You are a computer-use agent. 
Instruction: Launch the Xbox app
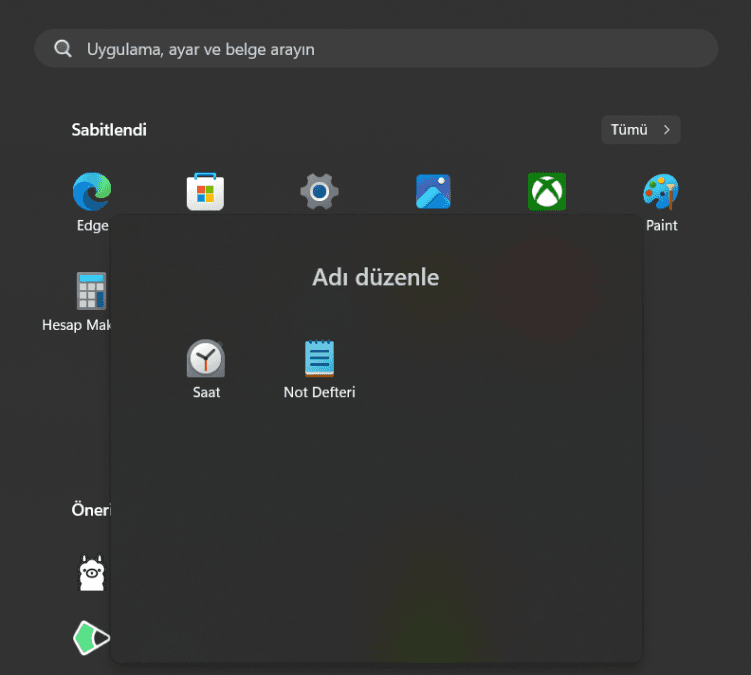point(547,192)
